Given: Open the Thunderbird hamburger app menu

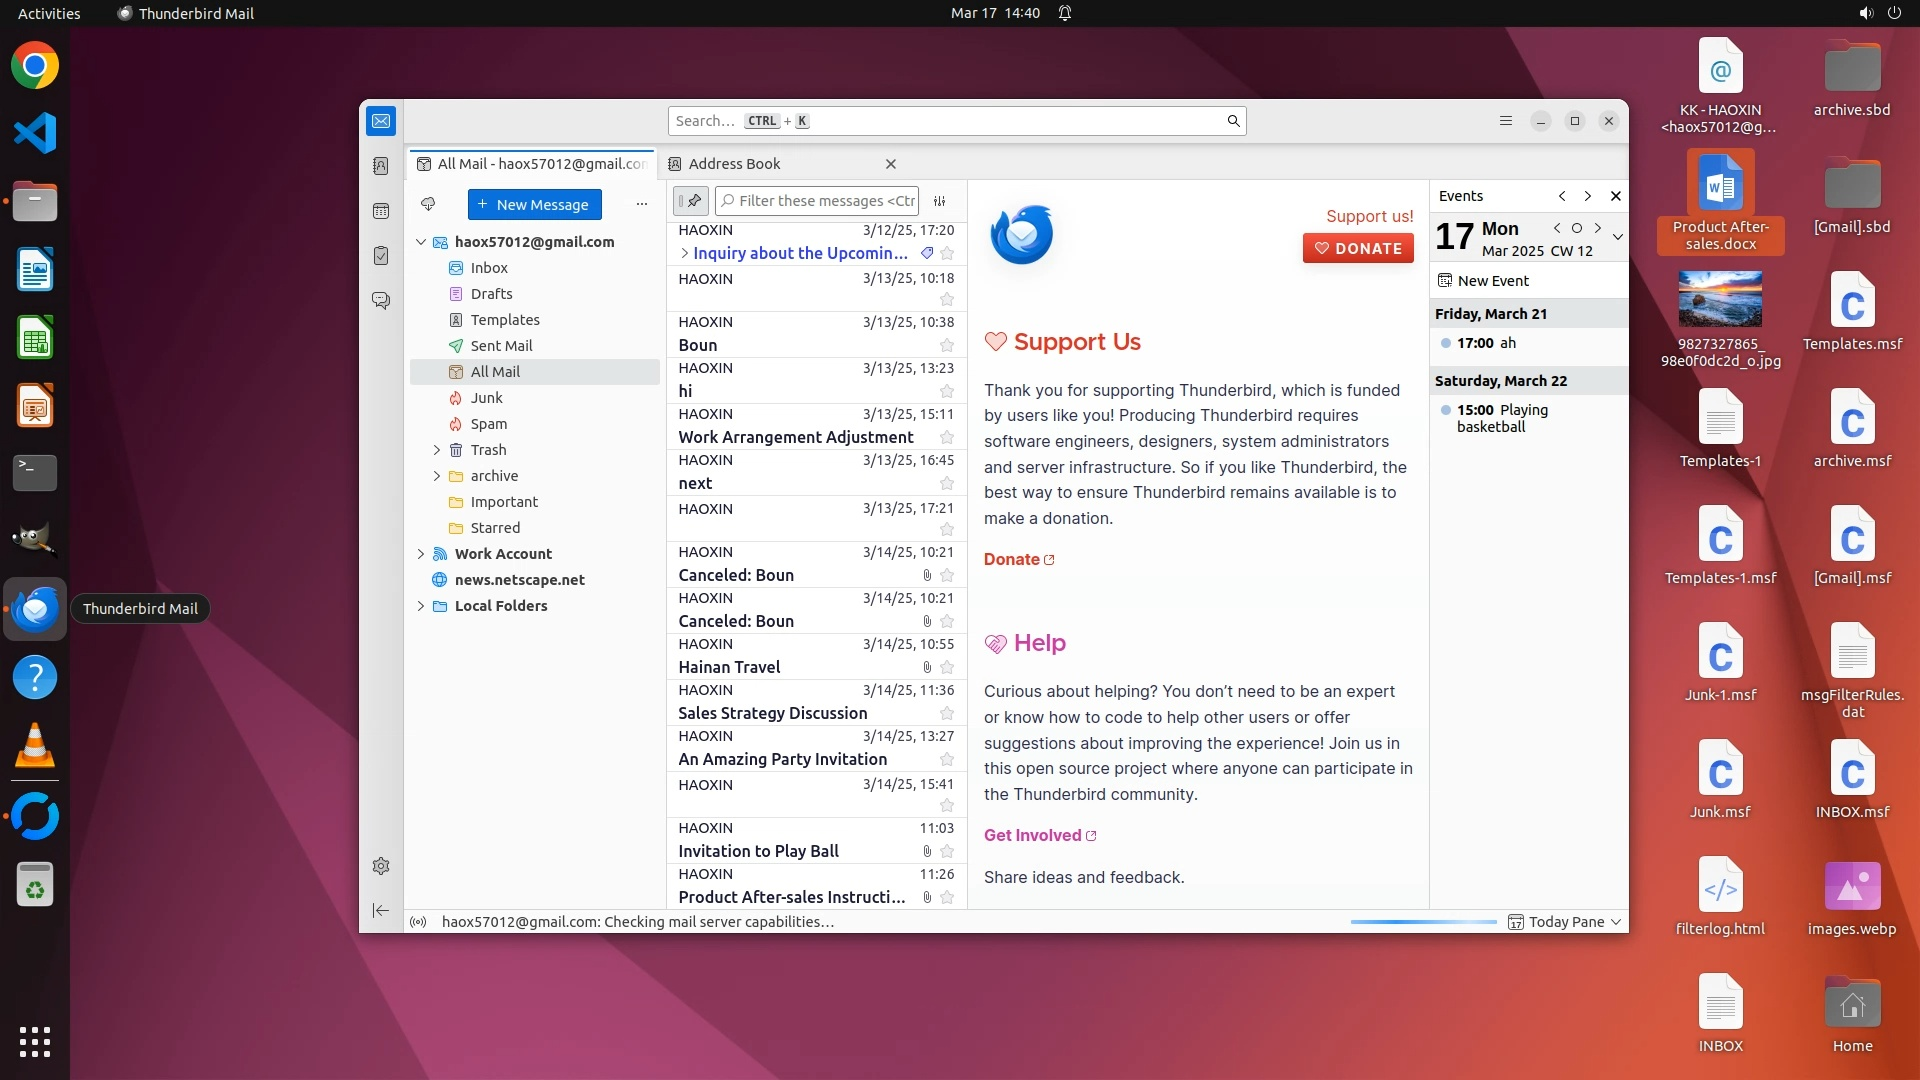Looking at the screenshot, I should click(x=1506, y=121).
